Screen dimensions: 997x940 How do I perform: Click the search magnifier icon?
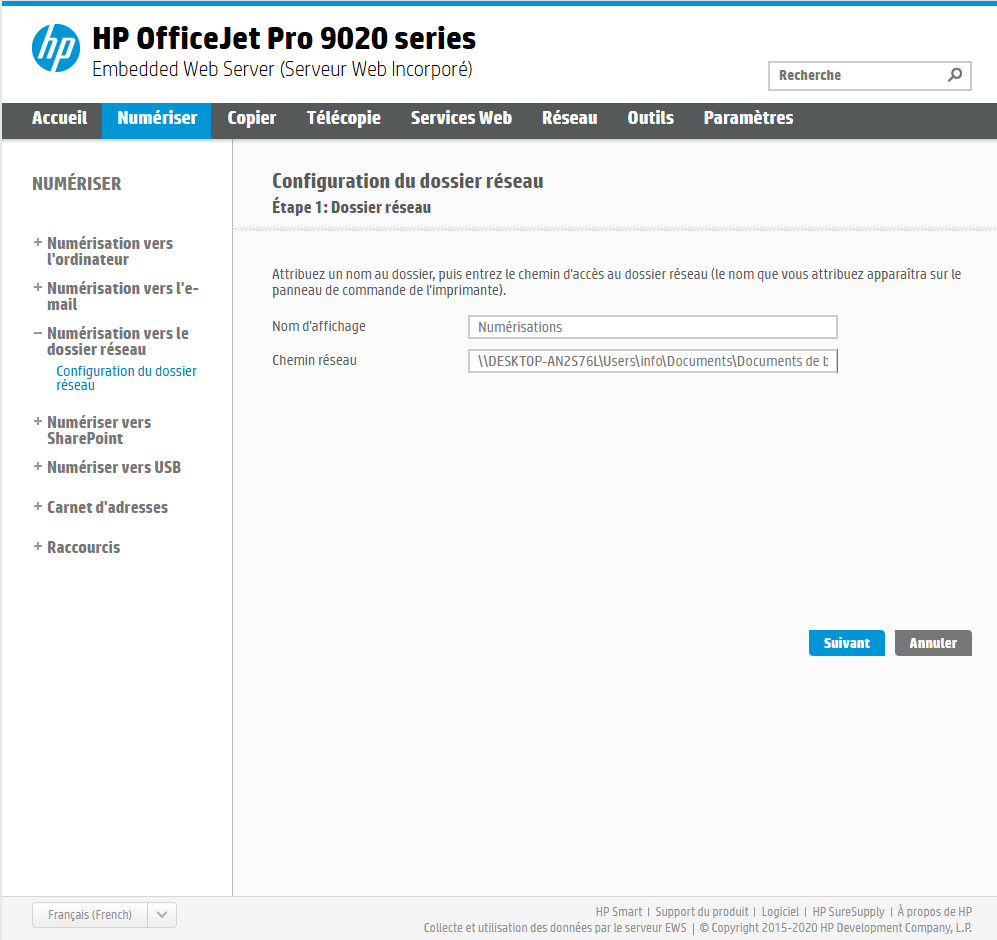click(954, 75)
